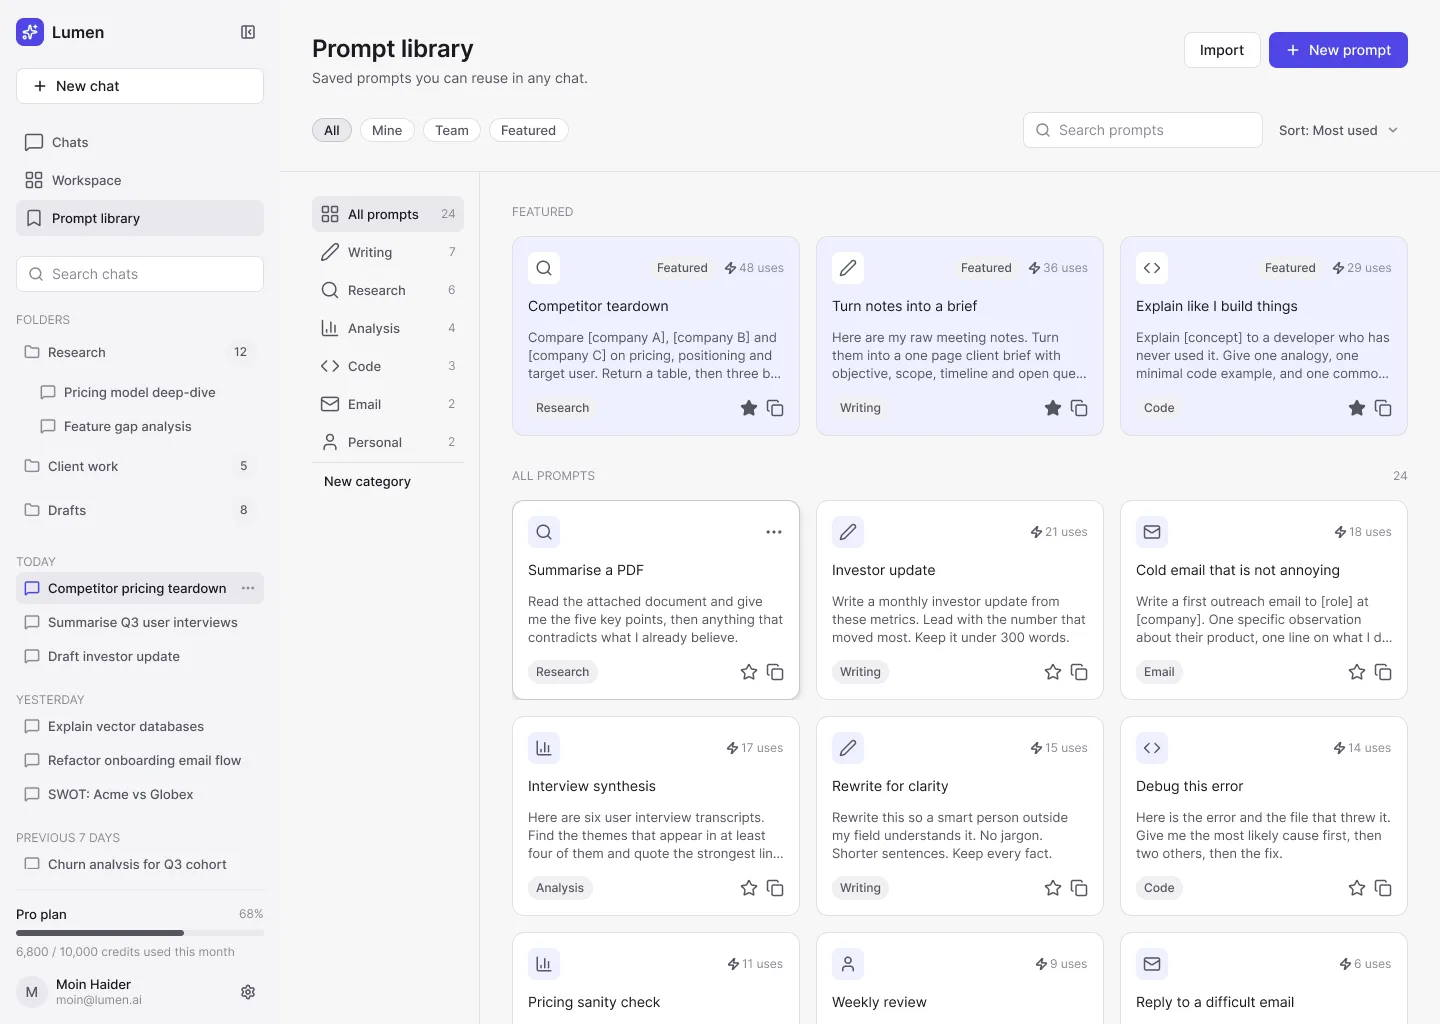Unstar the Competitor teardown featured prompt
The height and width of the screenshot is (1024, 1440).
(749, 408)
